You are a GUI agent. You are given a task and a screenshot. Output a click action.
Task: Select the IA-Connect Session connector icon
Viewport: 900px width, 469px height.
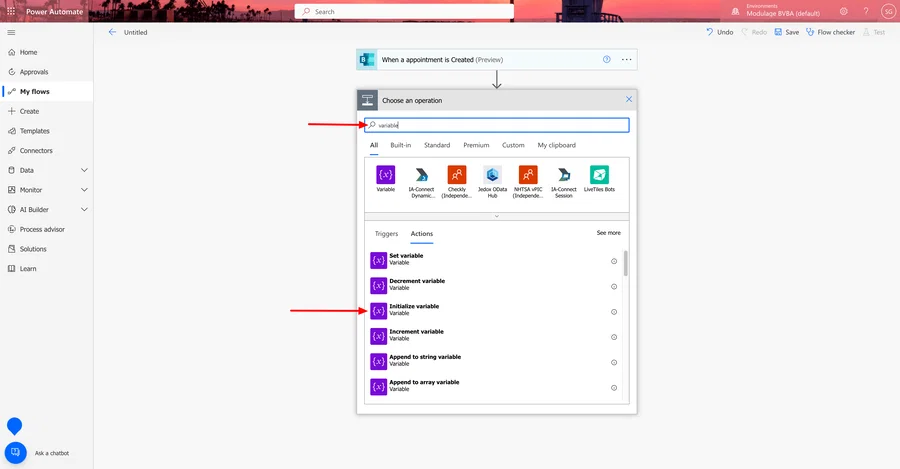click(x=564, y=175)
